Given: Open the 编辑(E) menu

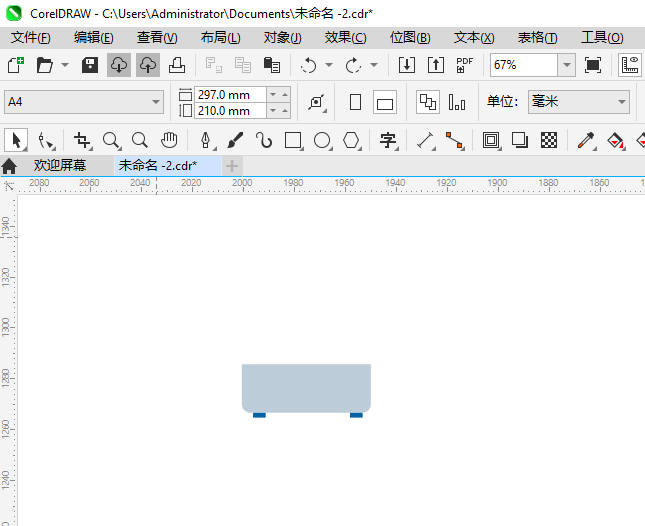Looking at the screenshot, I should point(94,38).
